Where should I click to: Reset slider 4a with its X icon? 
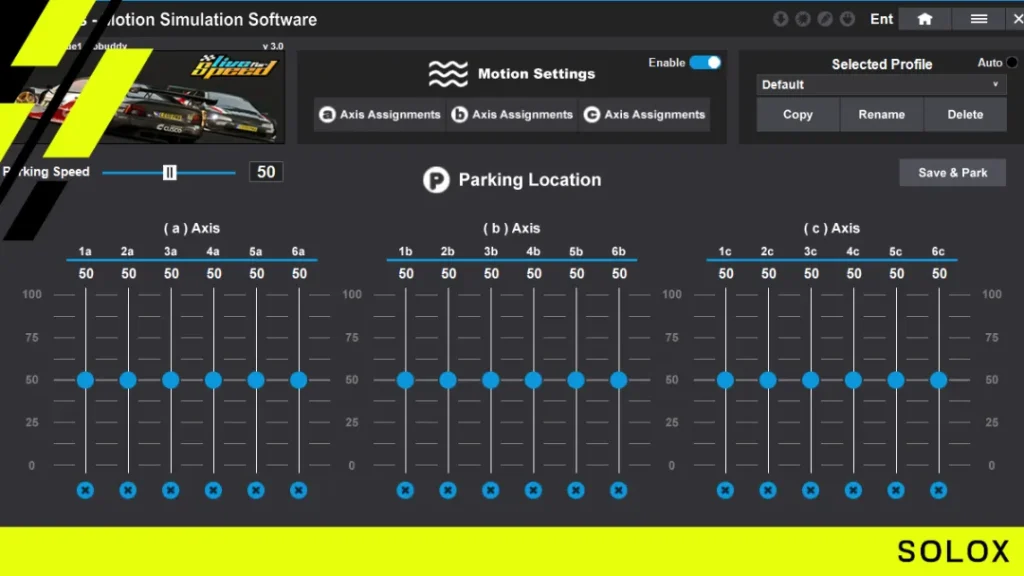tap(213, 490)
